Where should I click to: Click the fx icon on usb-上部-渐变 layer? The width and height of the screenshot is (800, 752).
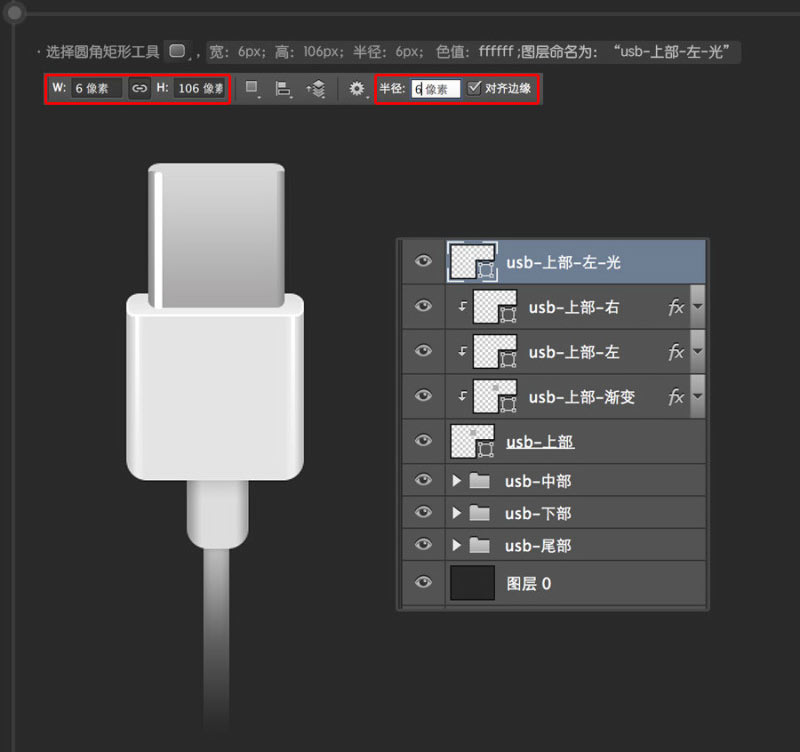click(675, 396)
